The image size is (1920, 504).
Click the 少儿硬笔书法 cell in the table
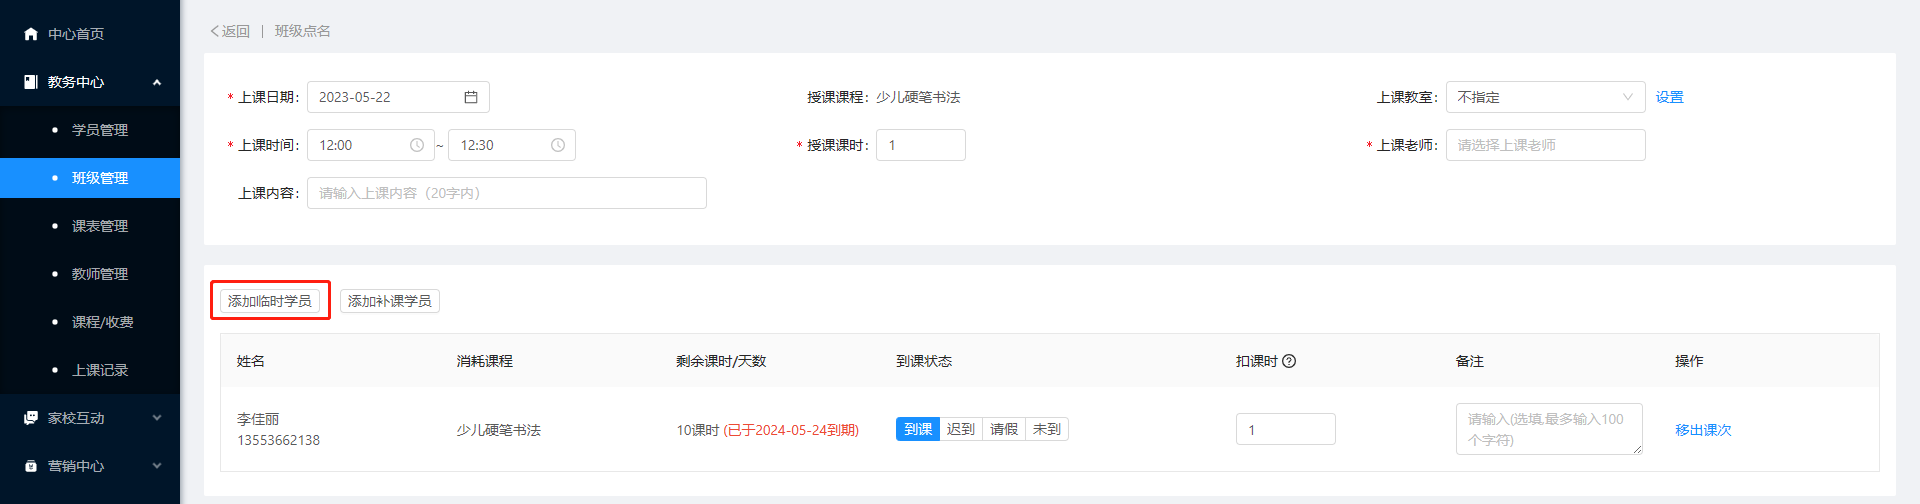click(499, 430)
